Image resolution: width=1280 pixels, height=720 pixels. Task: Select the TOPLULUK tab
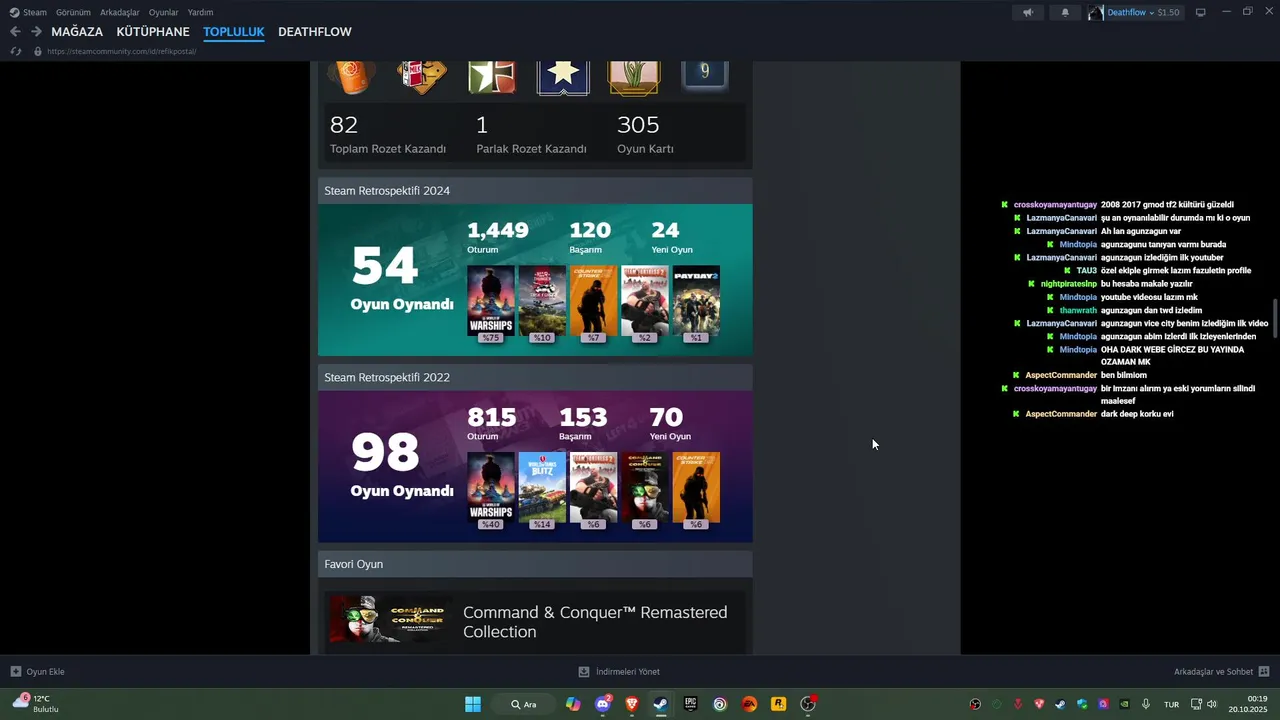point(234,32)
